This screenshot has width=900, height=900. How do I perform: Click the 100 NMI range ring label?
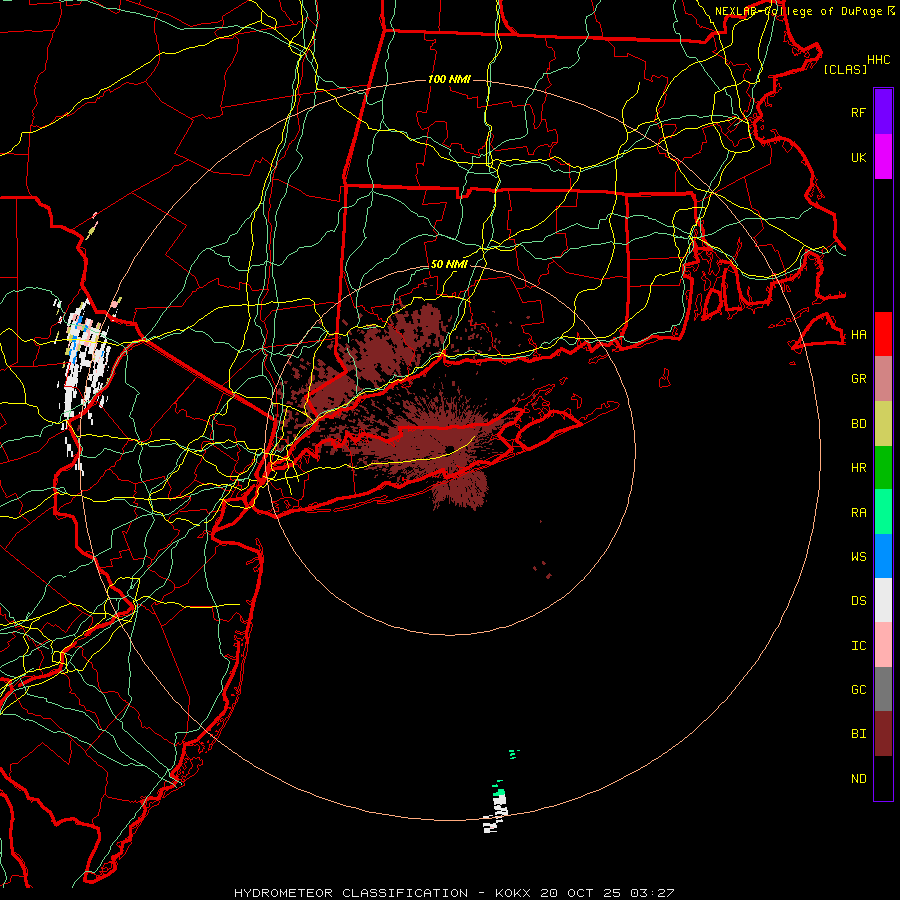pyautogui.click(x=449, y=79)
